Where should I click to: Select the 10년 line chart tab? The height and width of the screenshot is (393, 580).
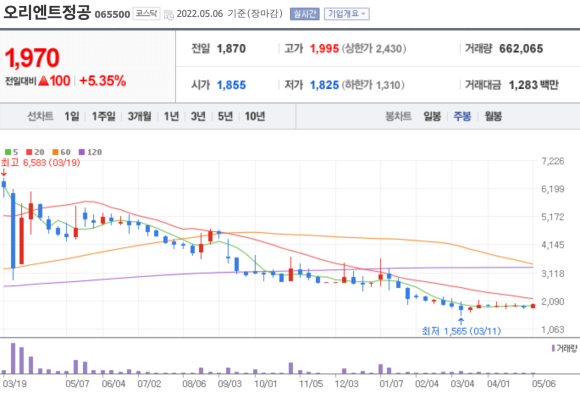[x=255, y=117]
